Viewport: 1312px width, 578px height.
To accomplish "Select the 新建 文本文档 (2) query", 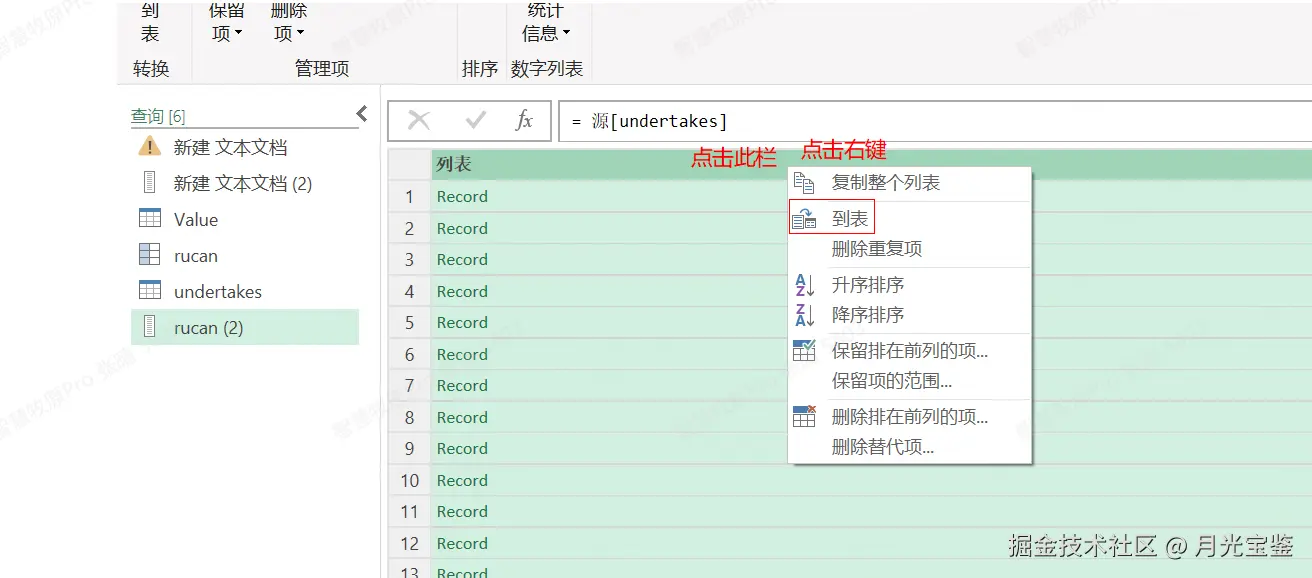I will point(245,183).
